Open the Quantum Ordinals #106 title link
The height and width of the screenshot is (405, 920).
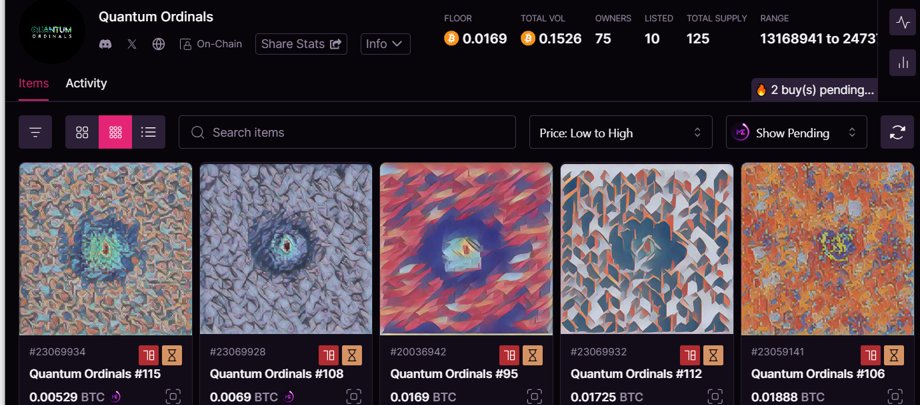(818, 374)
